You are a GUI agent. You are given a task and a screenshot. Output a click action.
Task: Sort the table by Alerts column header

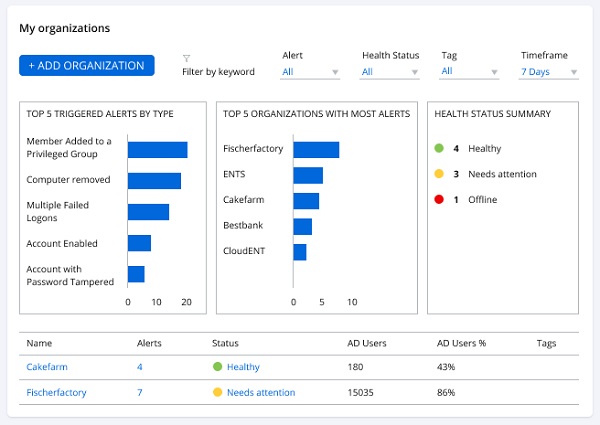[149, 343]
